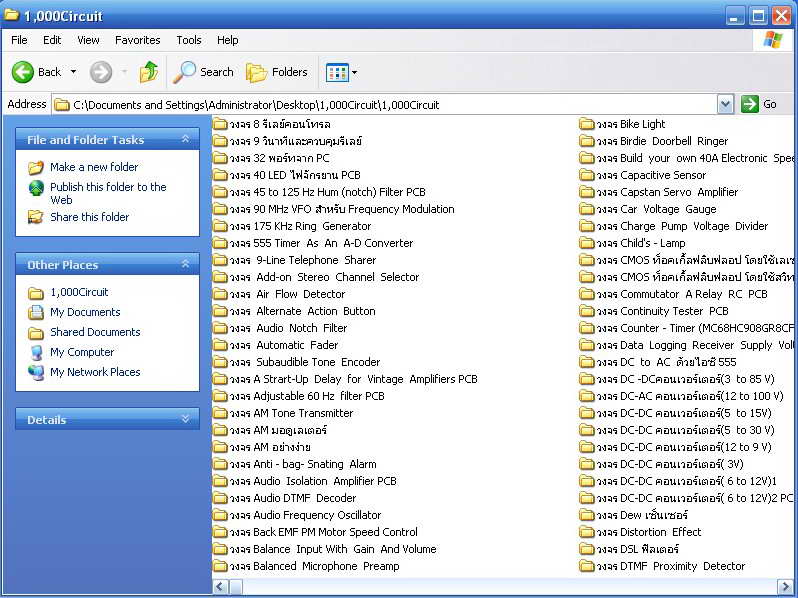Click the My Network Places icon
The image size is (798, 598).
pos(36,373)
